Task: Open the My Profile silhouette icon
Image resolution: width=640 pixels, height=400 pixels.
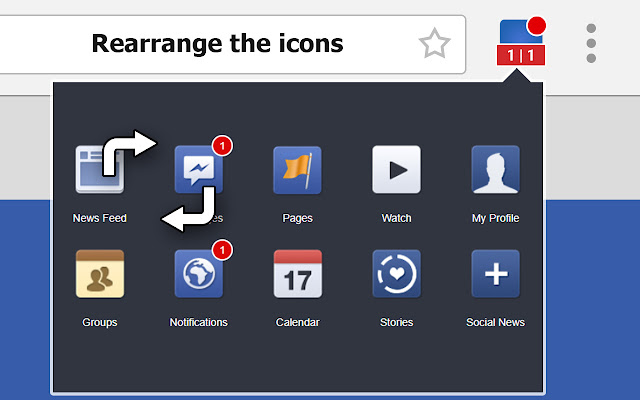Action: [496, 169]
